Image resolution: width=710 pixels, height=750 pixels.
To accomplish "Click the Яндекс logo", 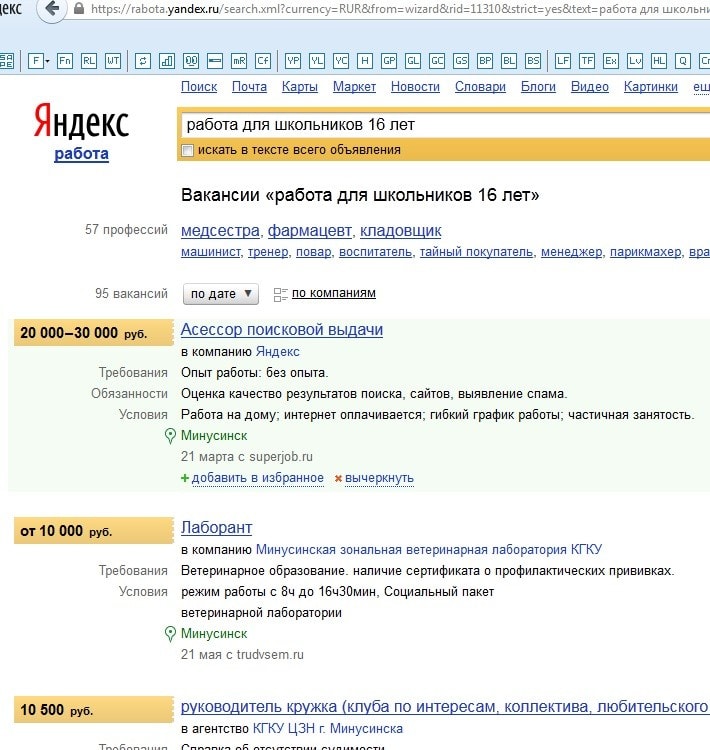I will tap(81, 121).
